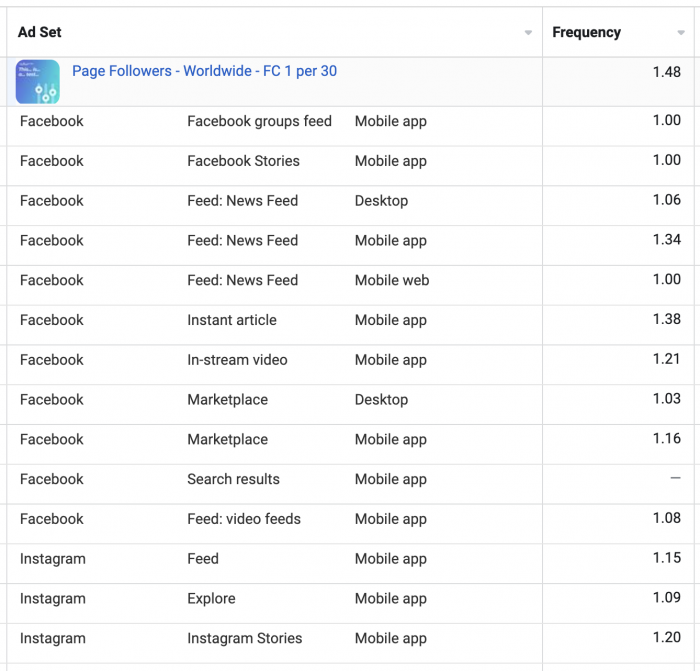Select the Feed: video feeds placement cell
The image size is (700, 671).
coord(244,519)
